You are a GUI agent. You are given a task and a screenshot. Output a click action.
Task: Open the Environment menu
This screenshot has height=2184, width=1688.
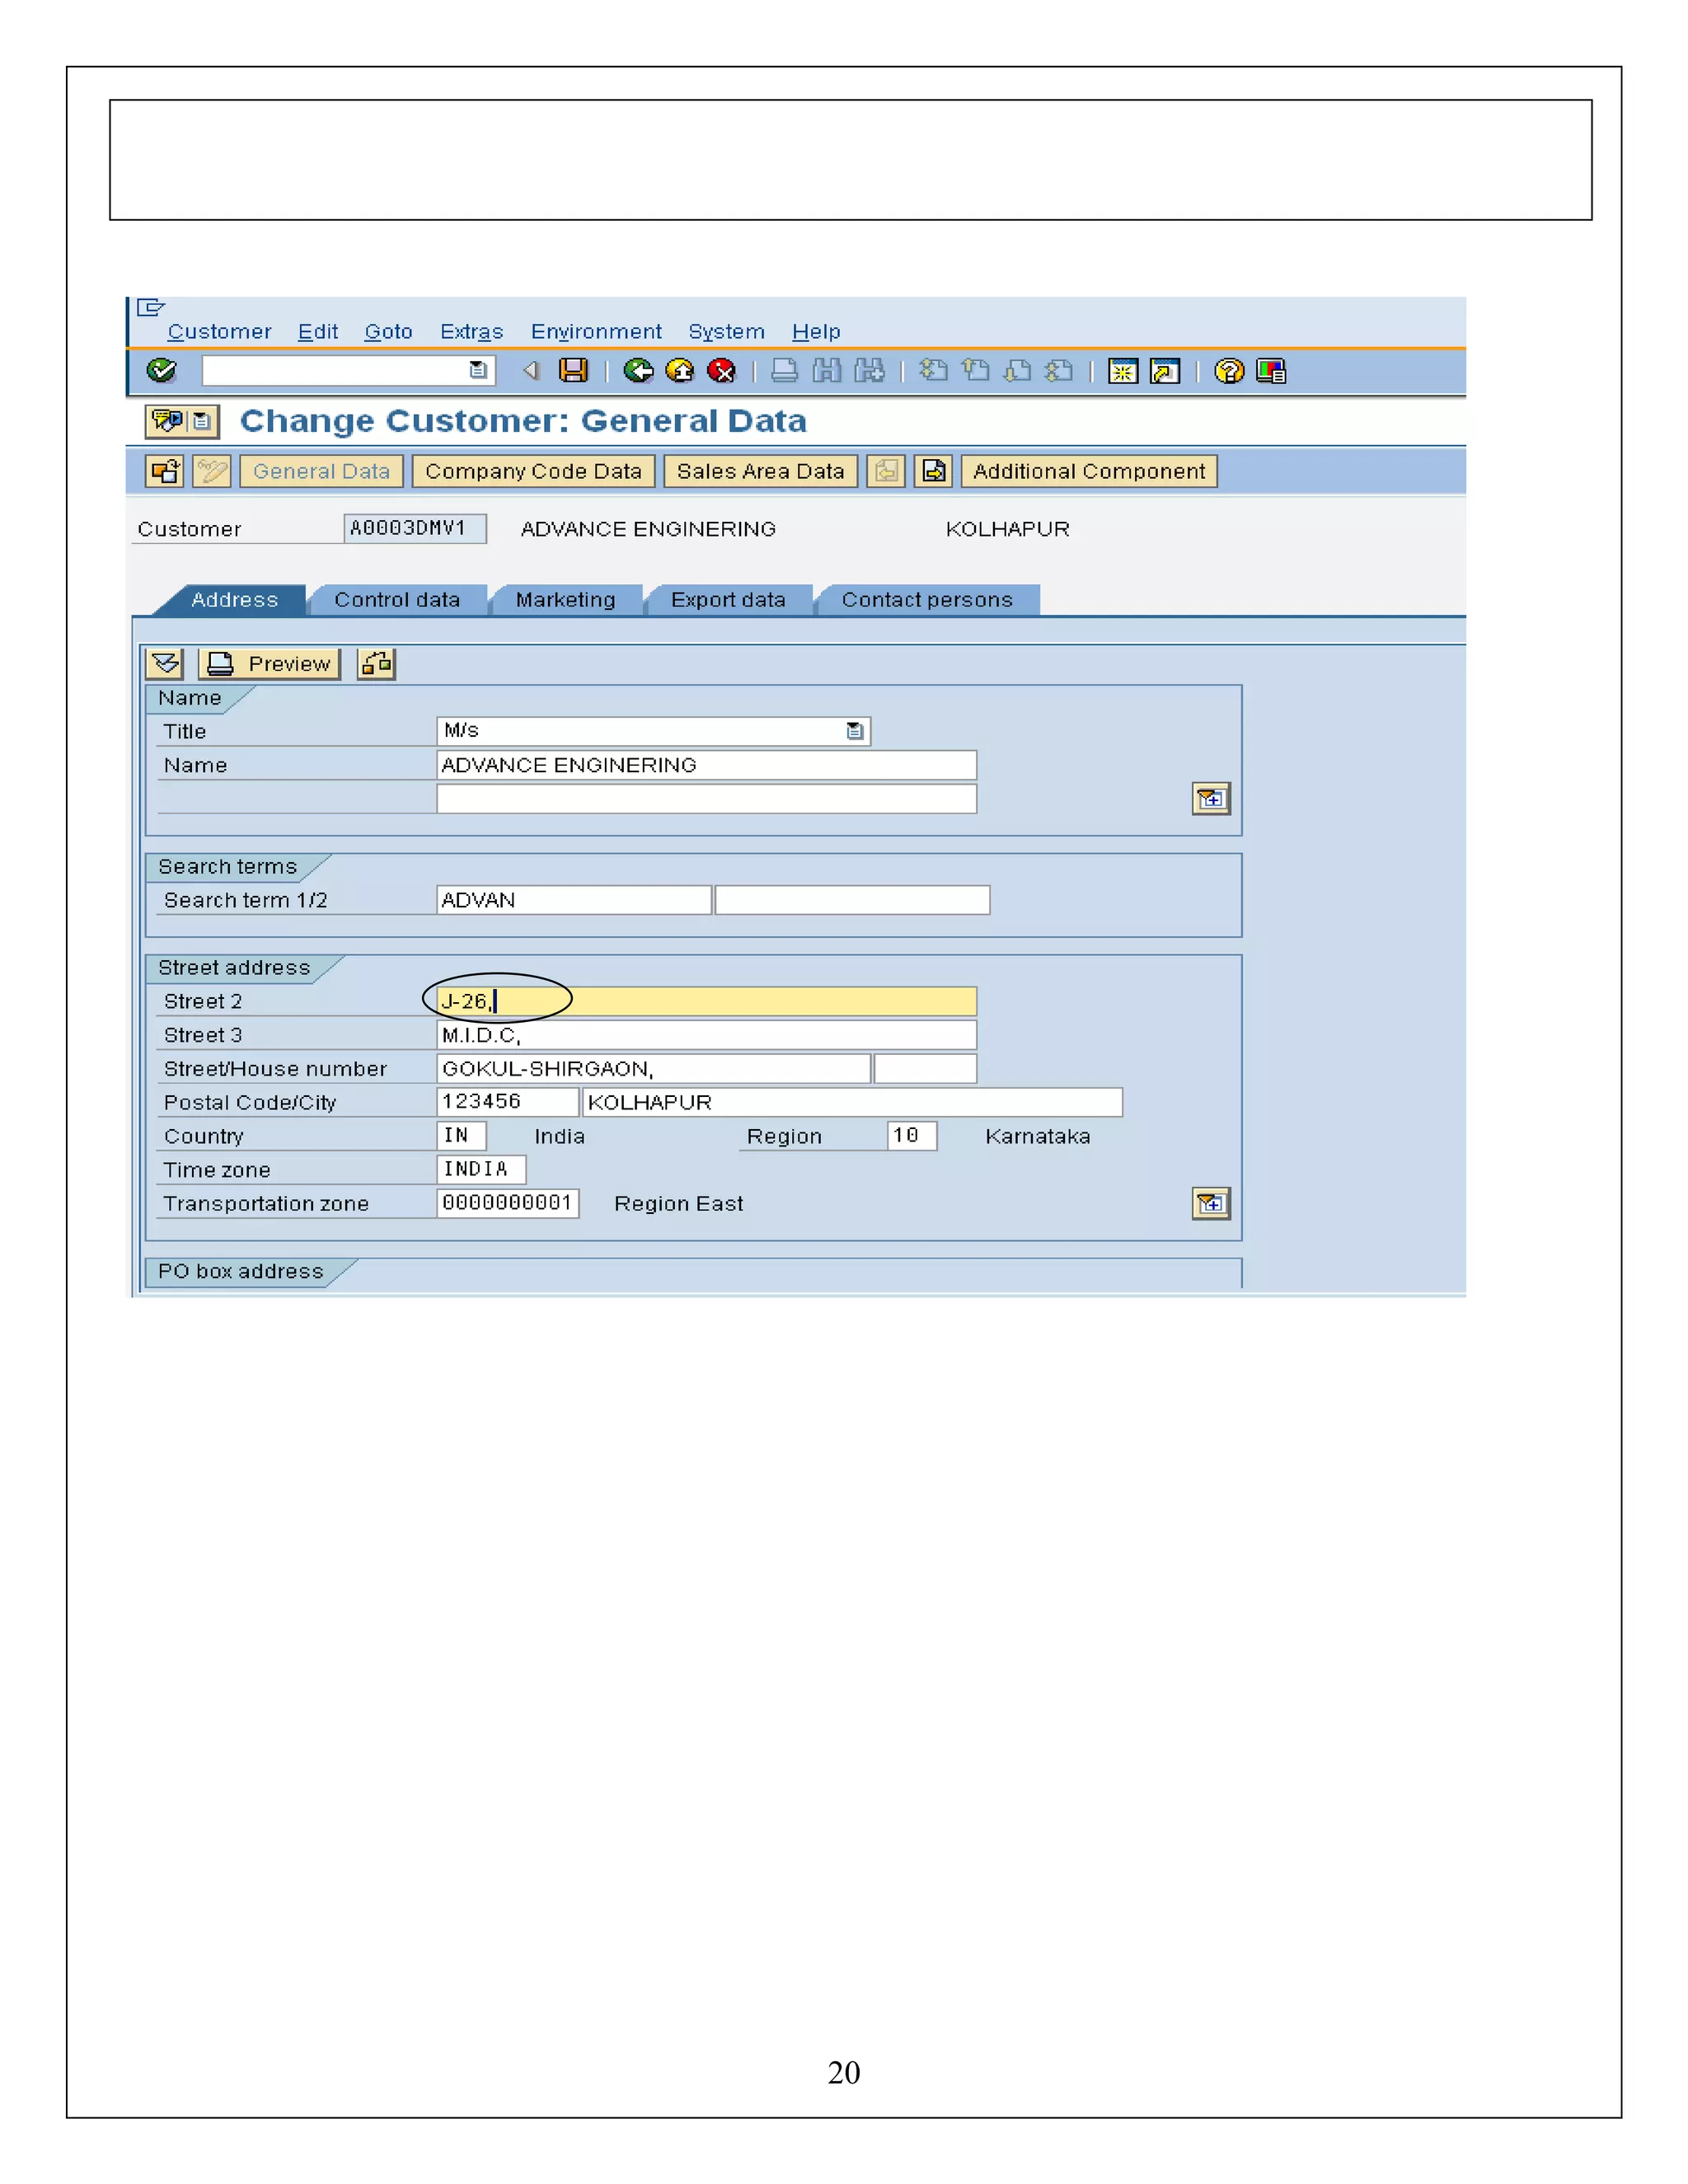[596, 332]
